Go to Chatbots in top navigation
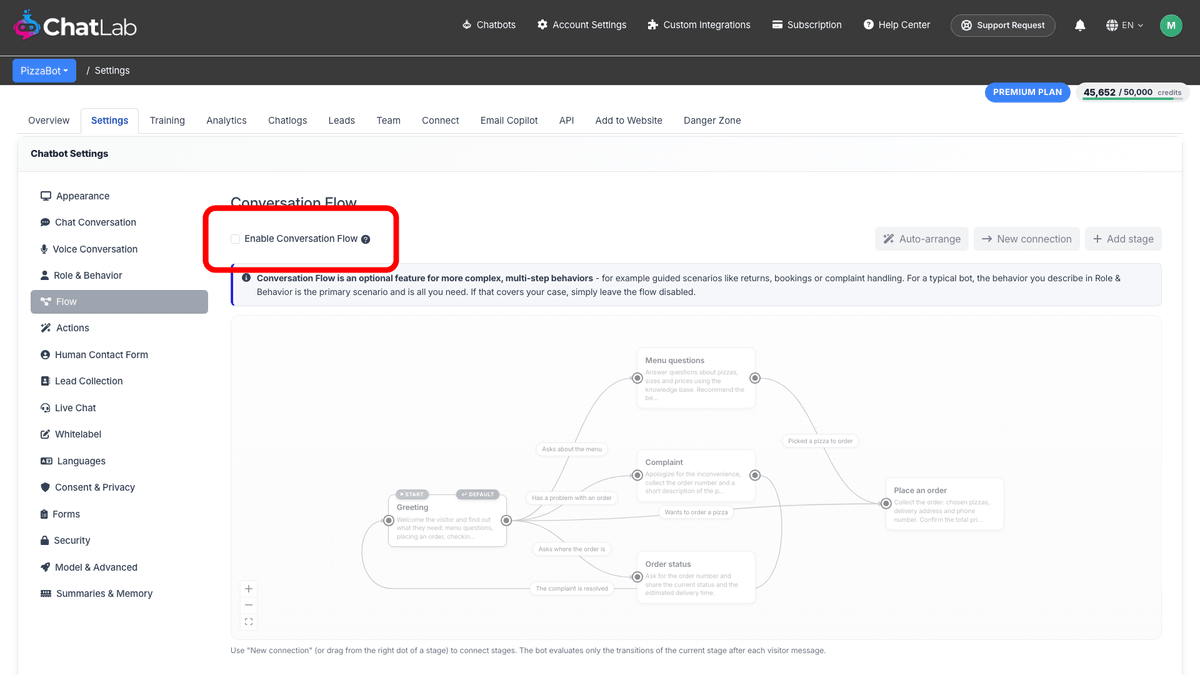This screenshot has width=1200, height=675. pos(488,25)
